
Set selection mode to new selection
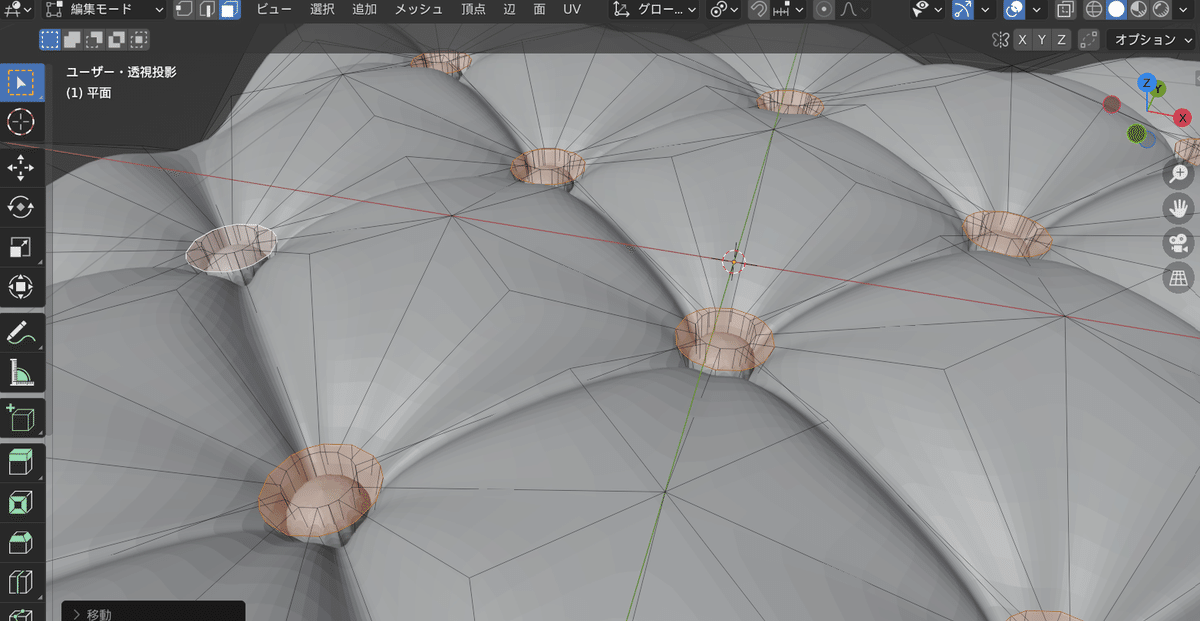pyautogui.click(x=51, y=40)
